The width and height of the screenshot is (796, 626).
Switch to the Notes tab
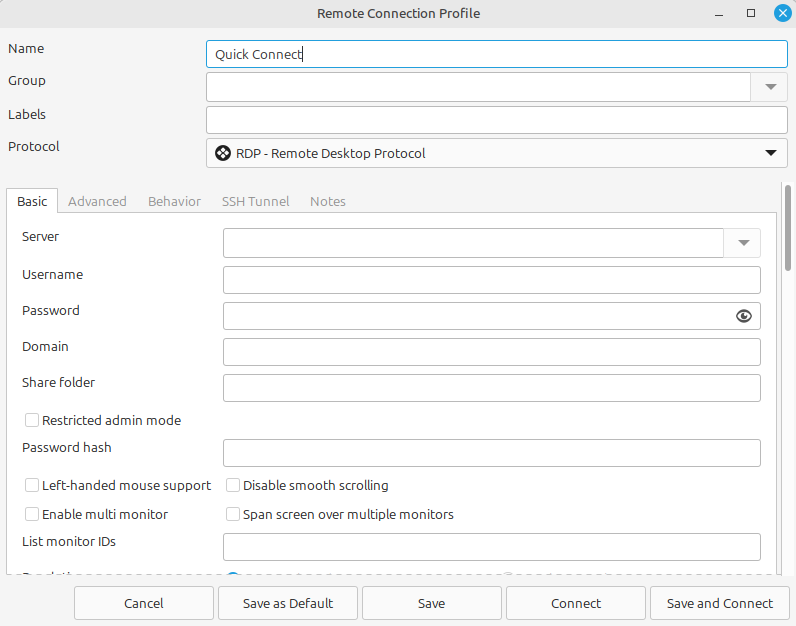coord(327,201)
